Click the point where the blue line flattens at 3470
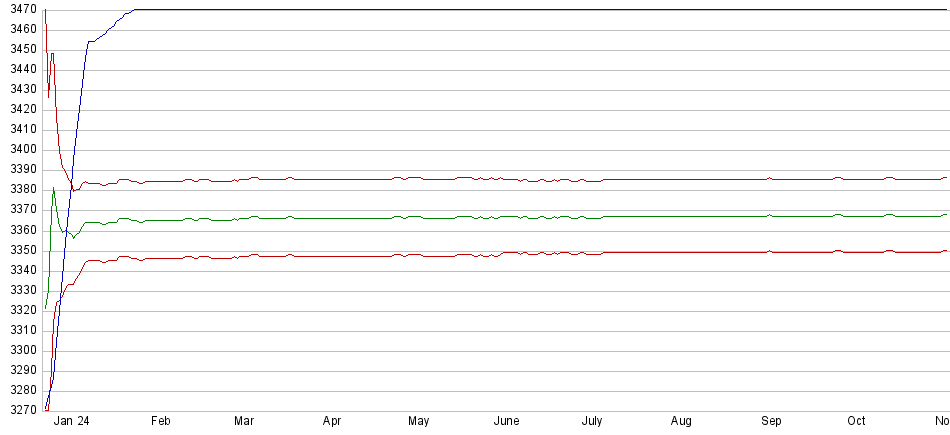The image size is (950, 435). [x=134, y=10]
